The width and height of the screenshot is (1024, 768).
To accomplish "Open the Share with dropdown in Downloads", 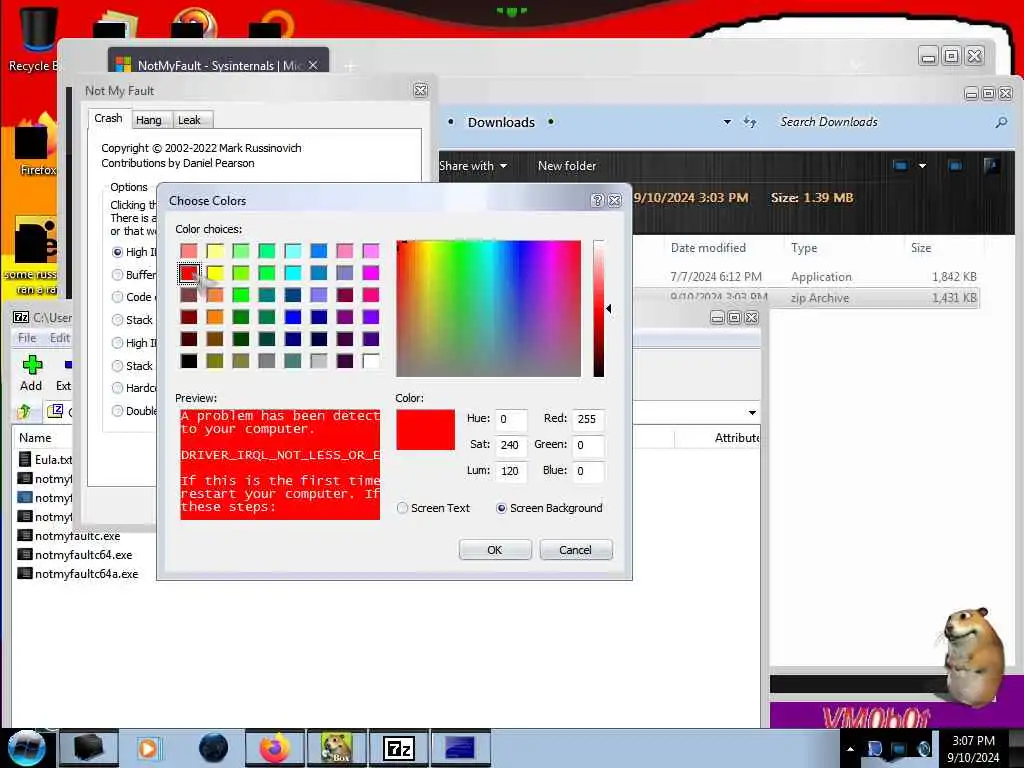I will pos(473,166).
